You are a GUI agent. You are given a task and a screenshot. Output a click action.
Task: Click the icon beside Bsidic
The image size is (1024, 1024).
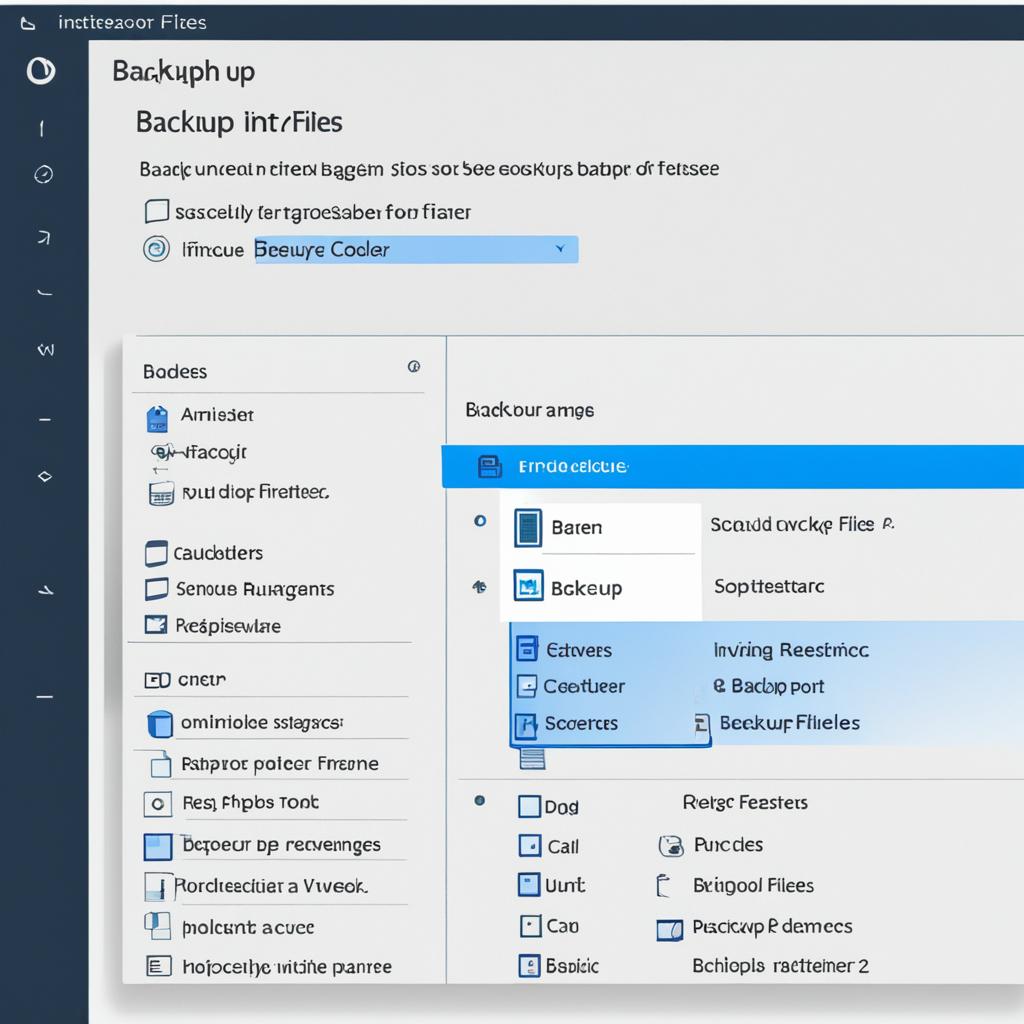(529, 965)
